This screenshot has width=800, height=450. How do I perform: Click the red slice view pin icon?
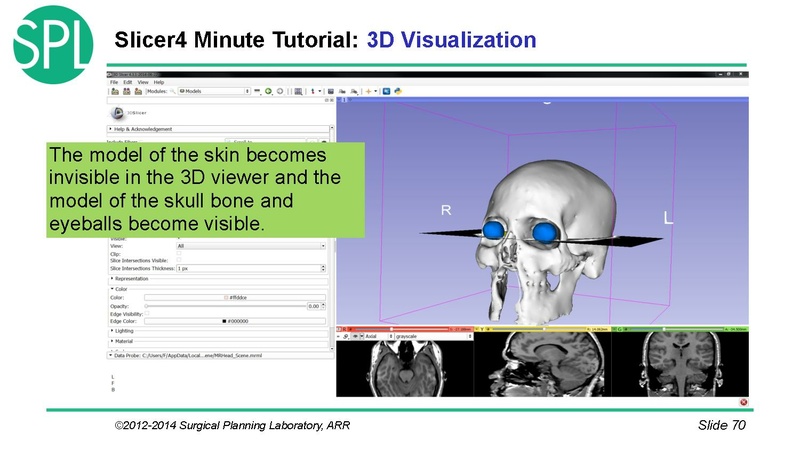click(x=338, y=329)
